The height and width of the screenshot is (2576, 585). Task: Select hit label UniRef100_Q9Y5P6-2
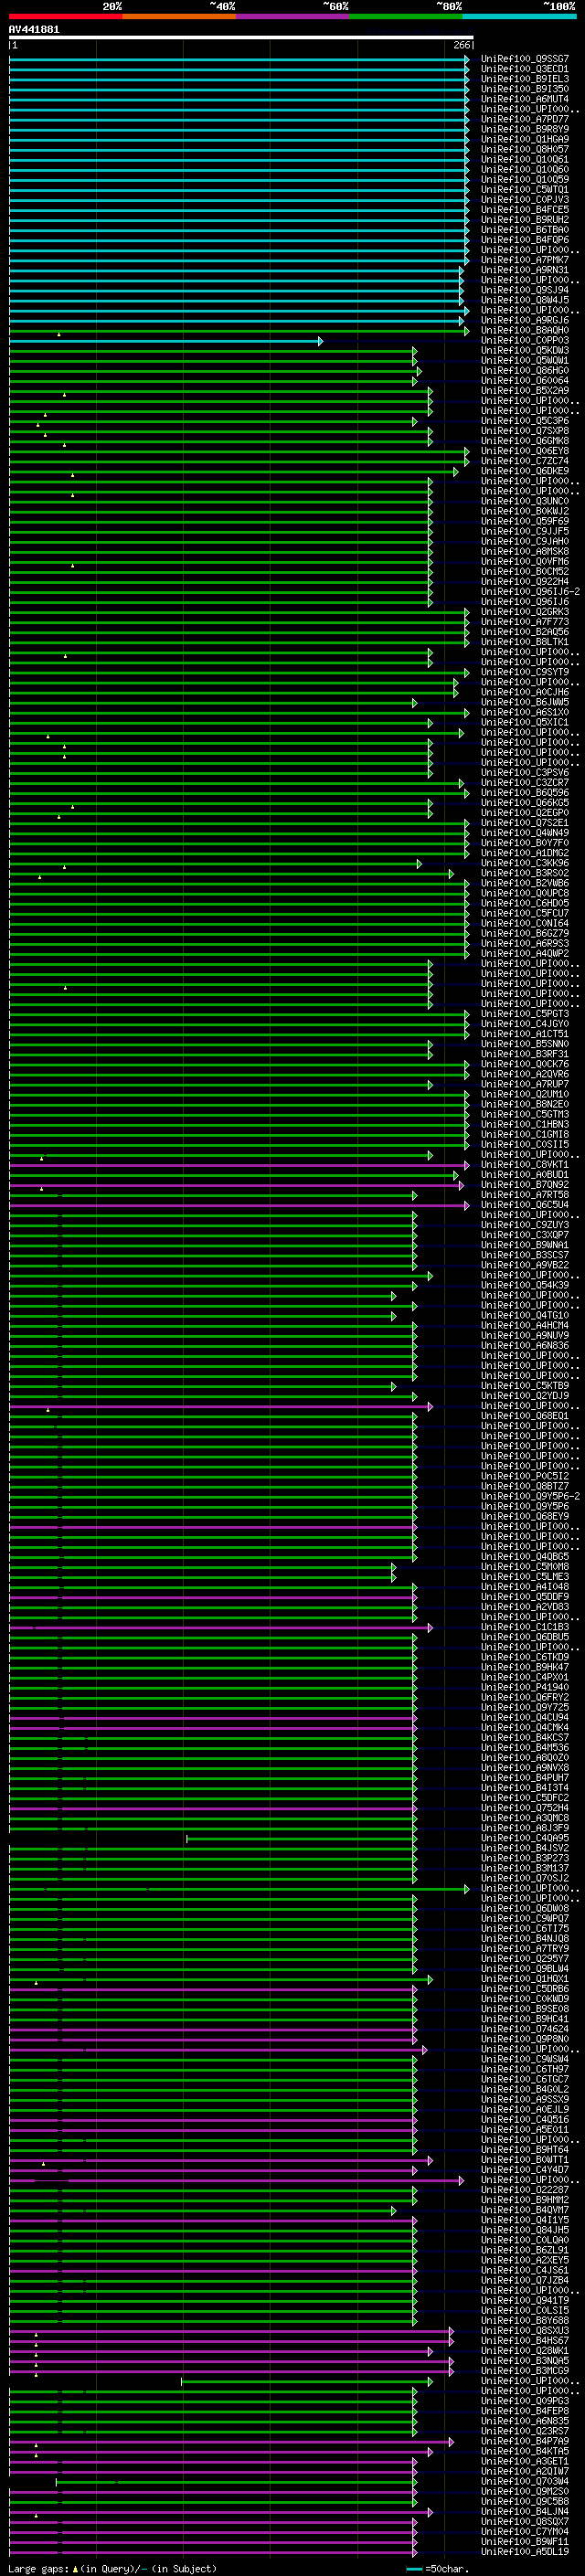coord(530,1496)
